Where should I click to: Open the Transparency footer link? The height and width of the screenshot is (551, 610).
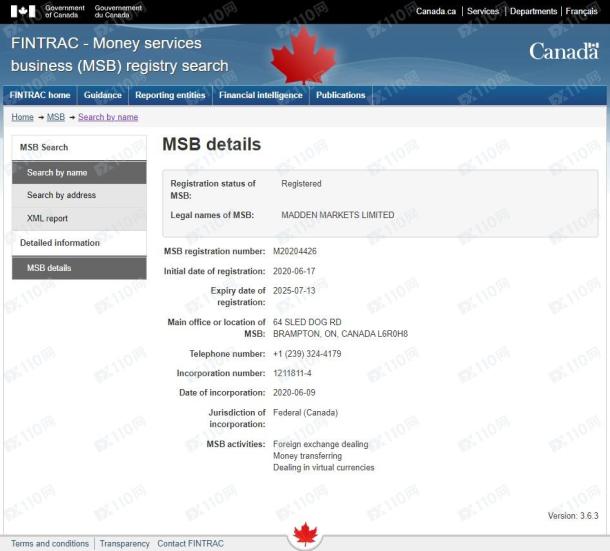pos(124,544)
